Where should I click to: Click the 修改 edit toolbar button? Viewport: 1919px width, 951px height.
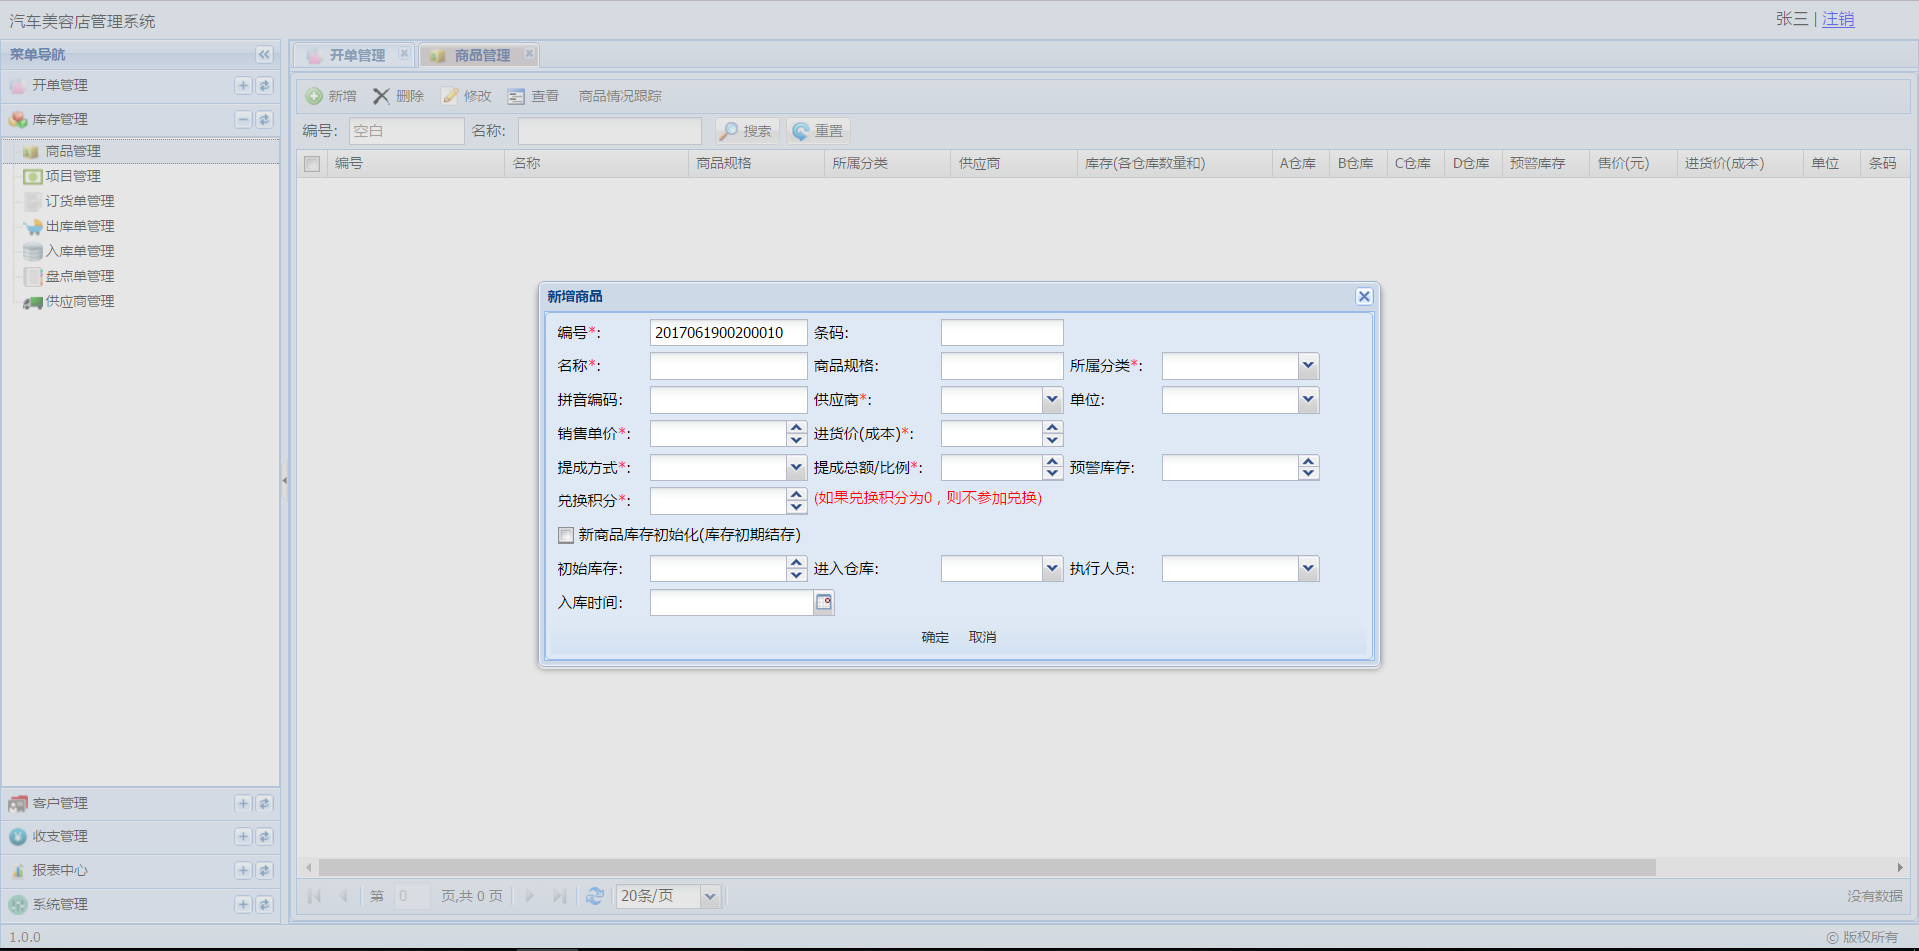(x=467, y=96)
